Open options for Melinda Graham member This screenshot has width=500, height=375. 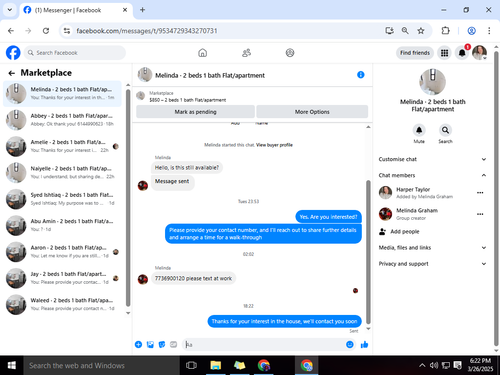(480, 214)
